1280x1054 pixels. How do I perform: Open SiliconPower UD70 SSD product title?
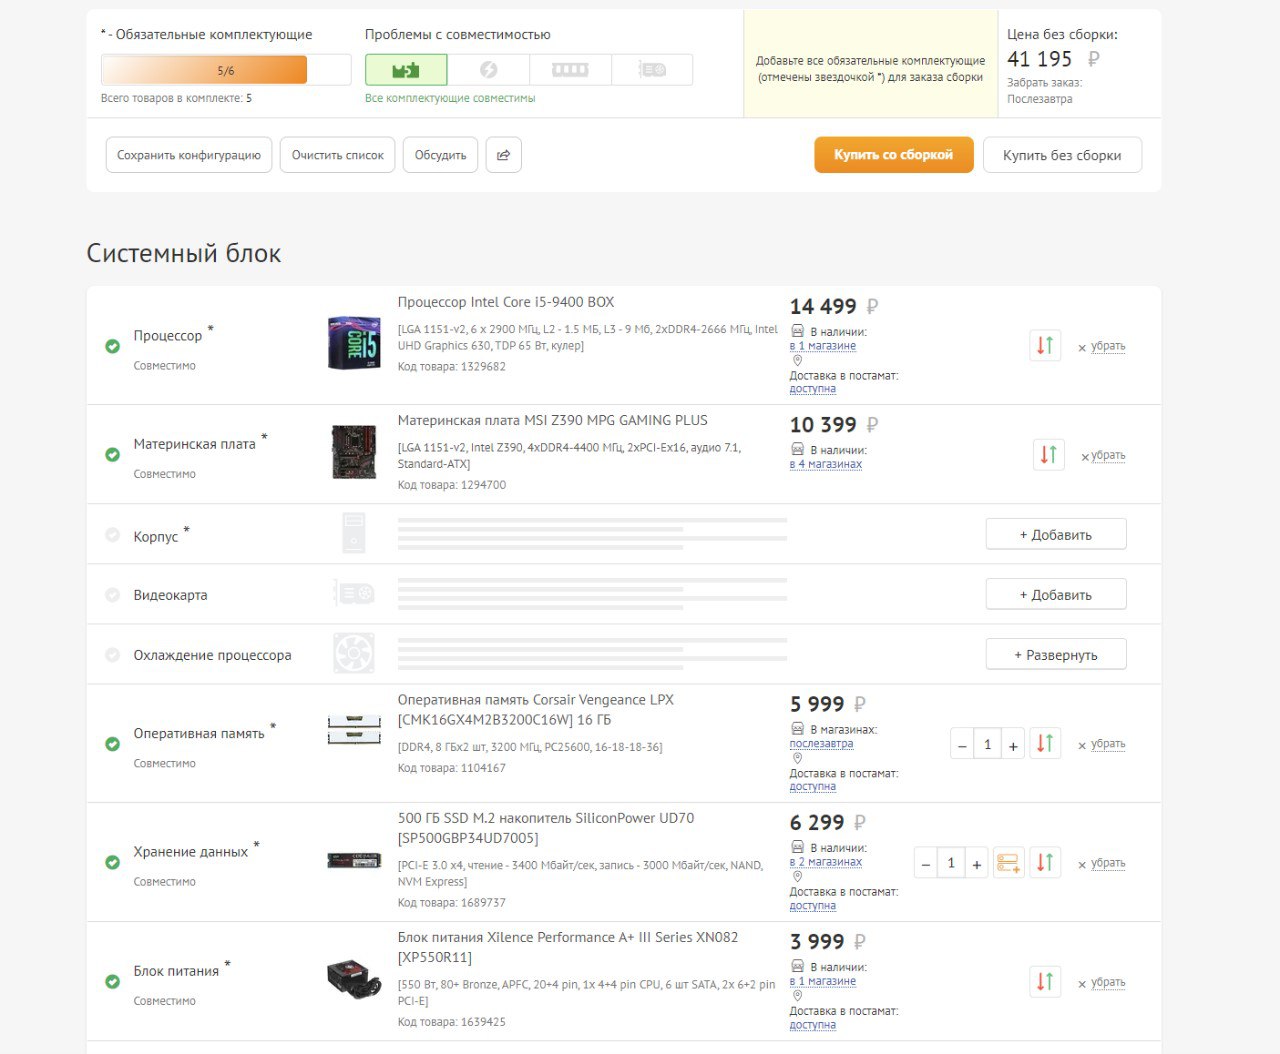point(546,828)
